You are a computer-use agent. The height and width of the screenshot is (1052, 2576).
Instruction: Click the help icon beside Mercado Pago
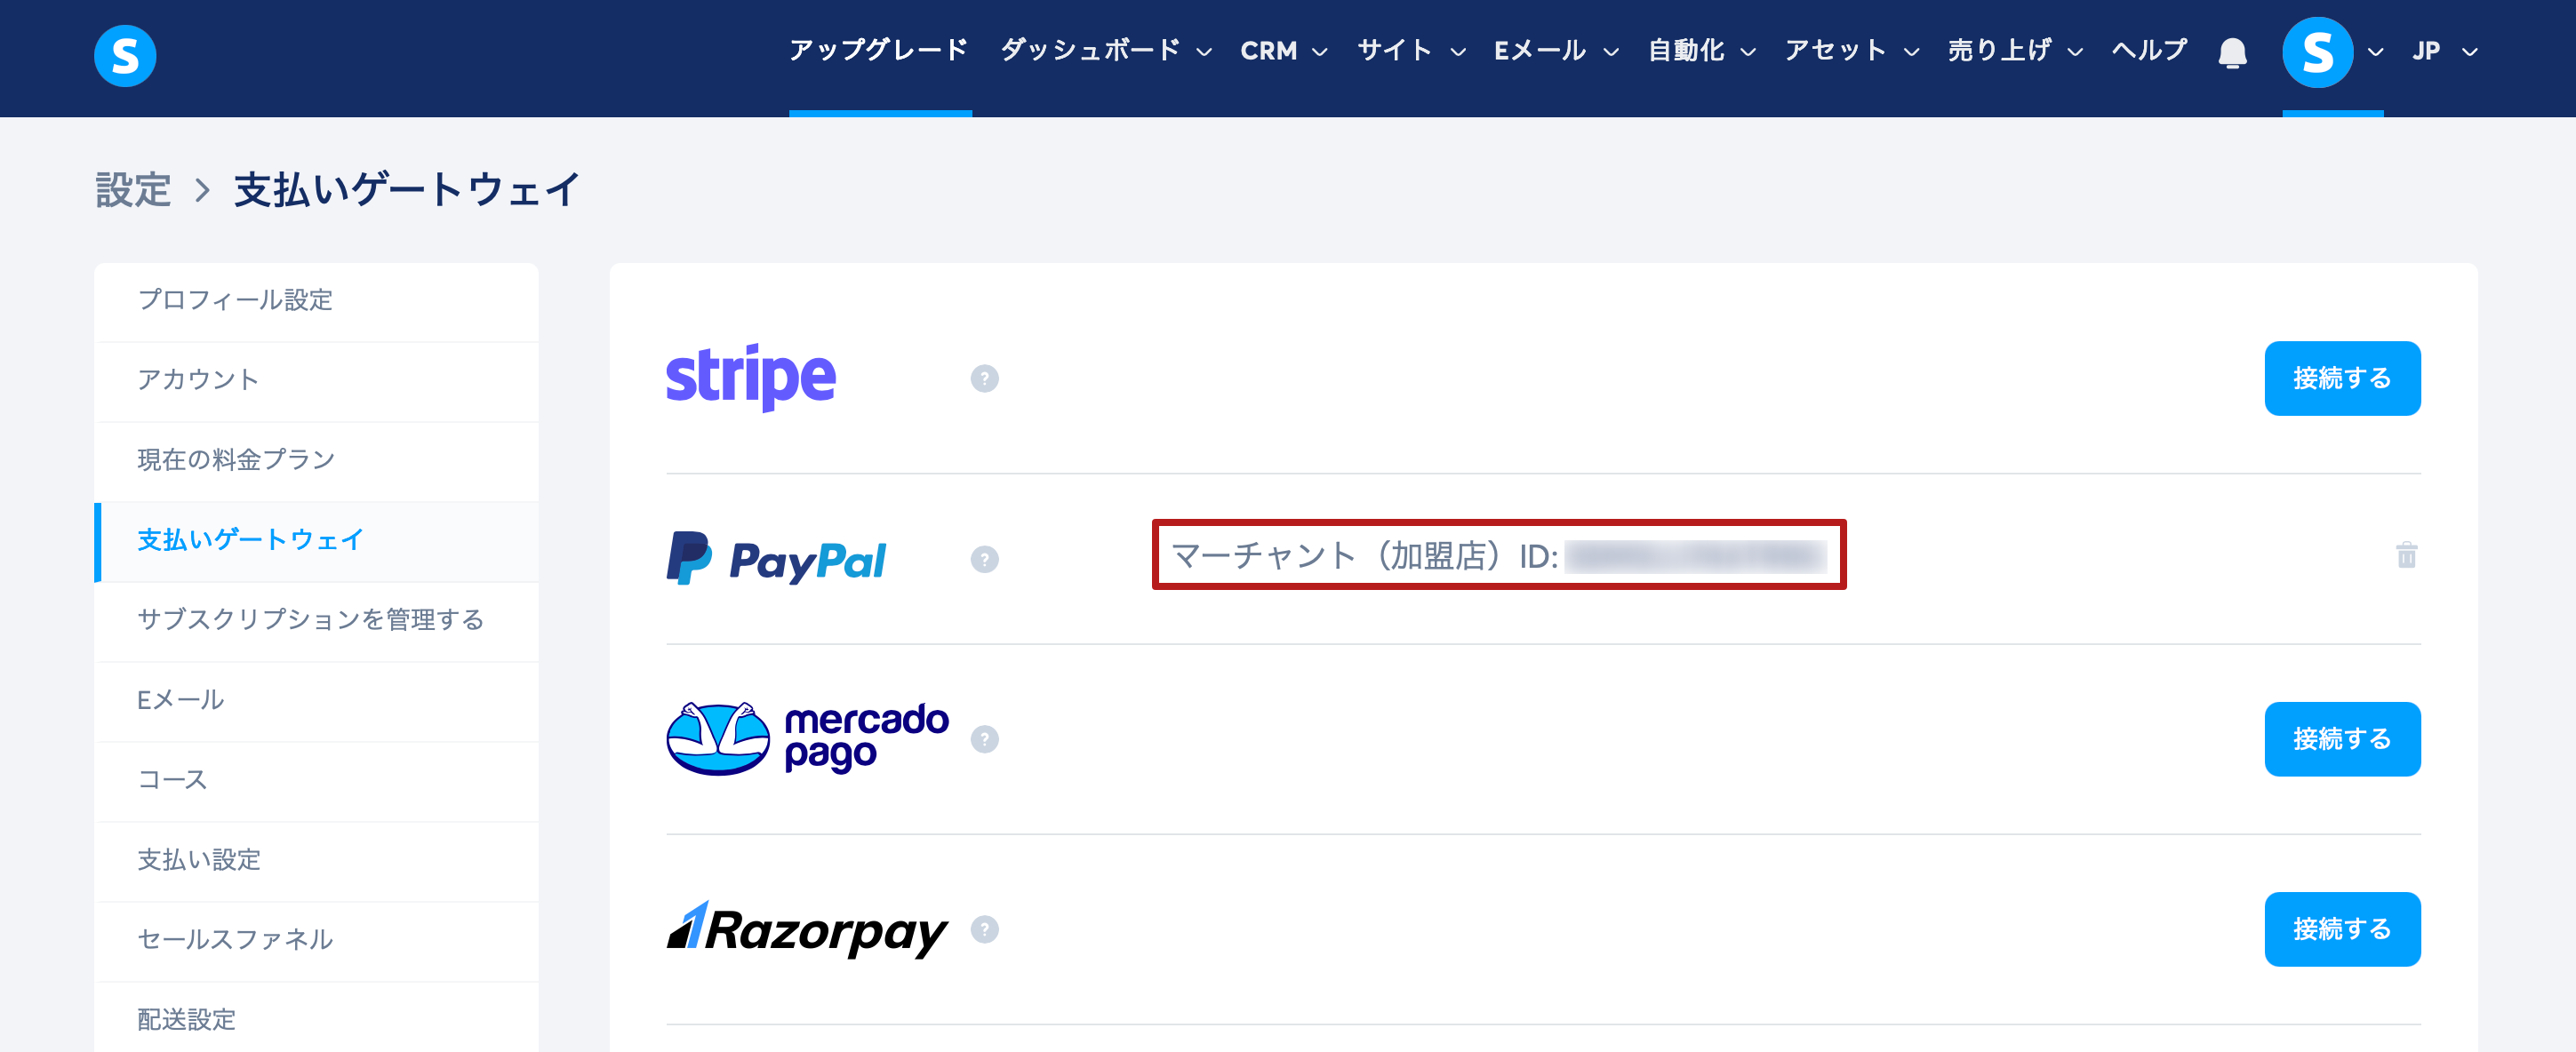coord(984,739)
